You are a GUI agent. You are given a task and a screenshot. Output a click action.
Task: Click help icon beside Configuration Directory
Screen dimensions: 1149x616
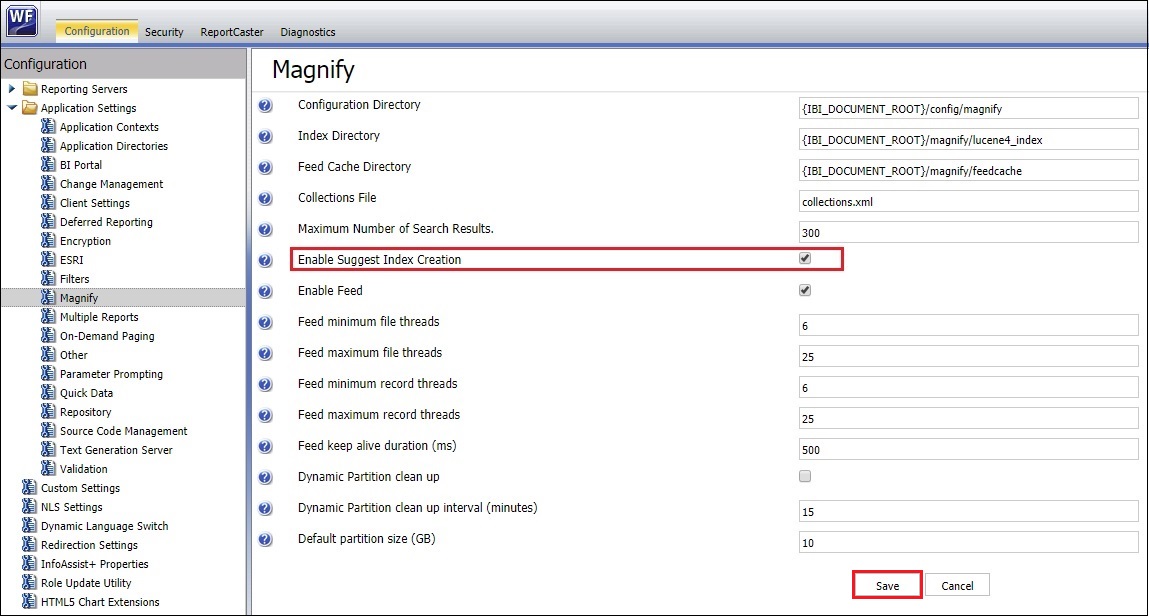(x=265, y=106)
